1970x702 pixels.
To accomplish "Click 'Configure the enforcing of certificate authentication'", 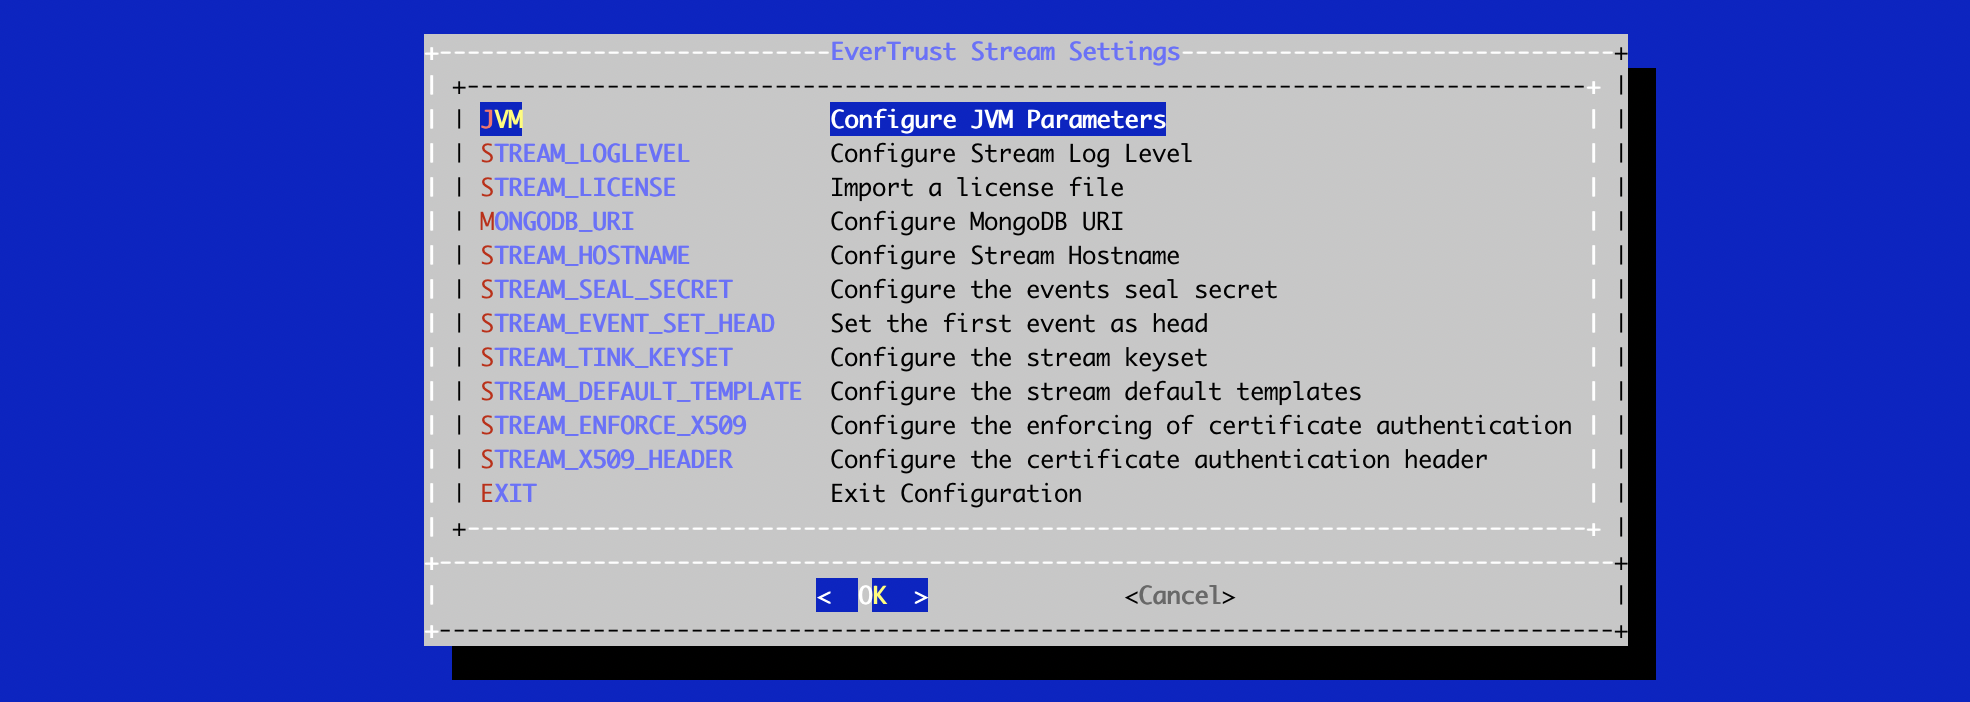I will pyautogui.click(x=1201, y=425).
